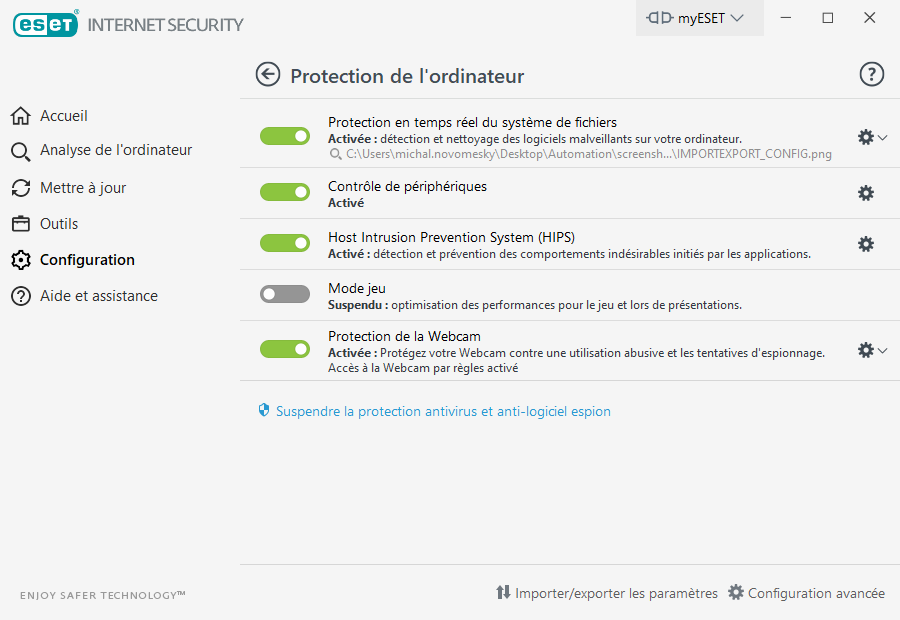Screen dimensions: 900x620
Task: Open the myESET dropdown
Action: (x=699, y=18)
